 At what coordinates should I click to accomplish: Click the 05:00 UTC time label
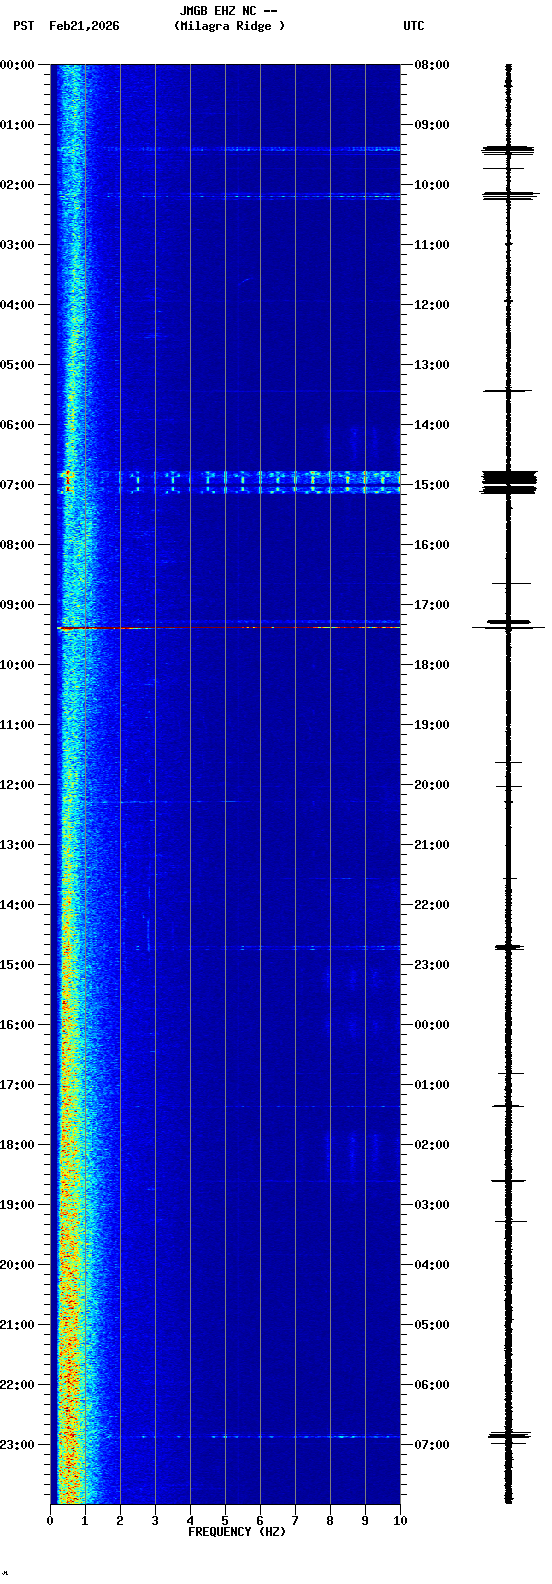(x=432, y=1325)
